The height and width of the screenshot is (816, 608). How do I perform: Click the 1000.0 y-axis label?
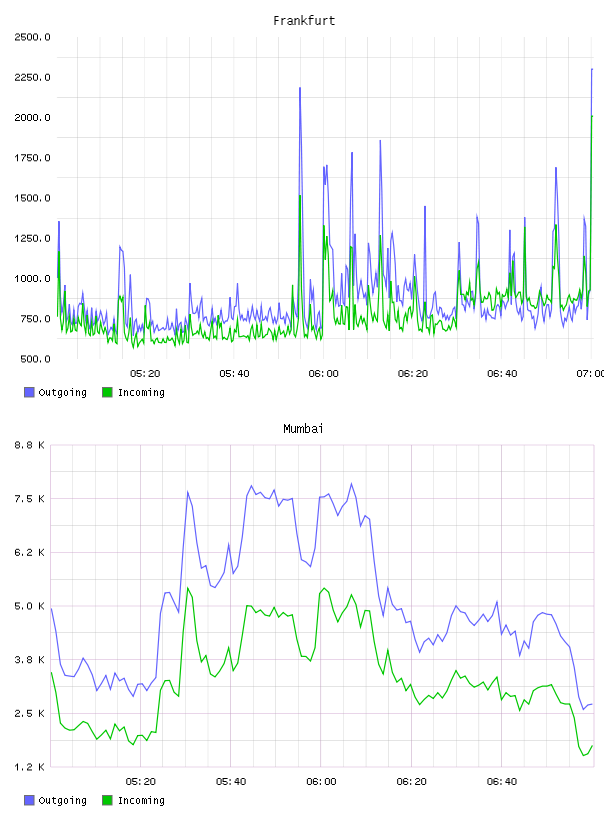coord(33,278)
